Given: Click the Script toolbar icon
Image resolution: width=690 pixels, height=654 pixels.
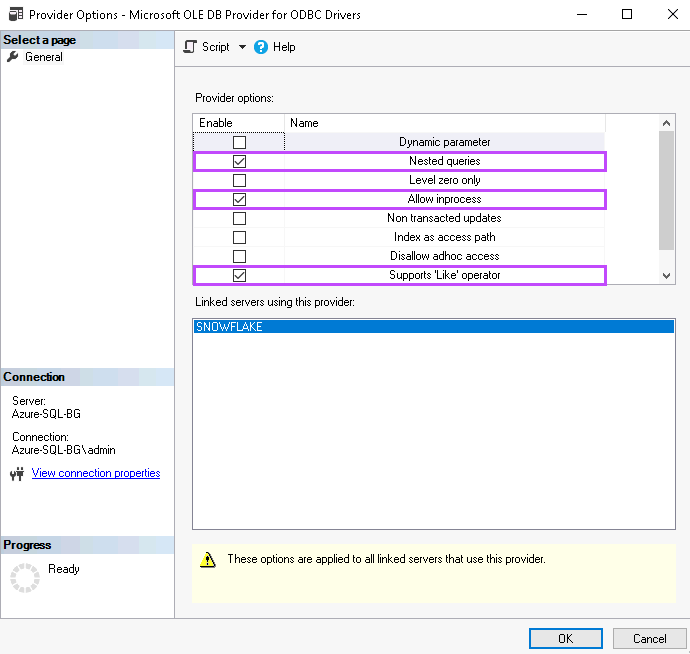Looking at the screenshot, I should pos(190,47).
